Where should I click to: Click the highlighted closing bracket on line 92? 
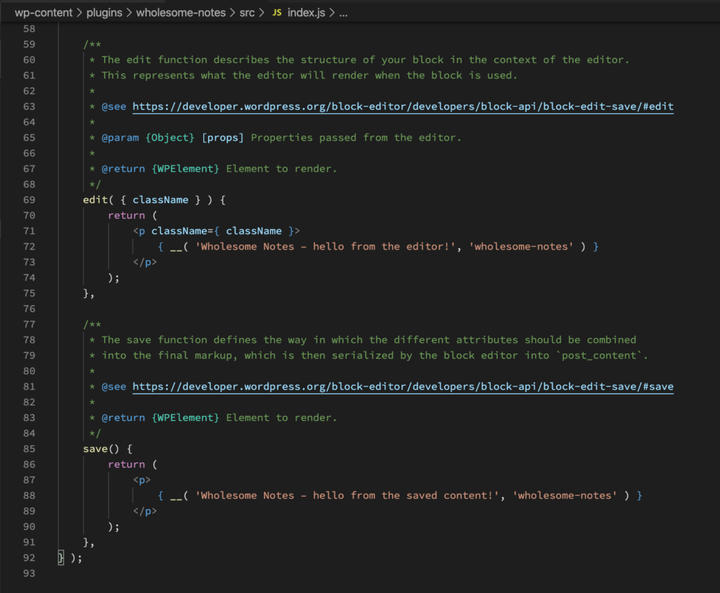pos(61,558)
